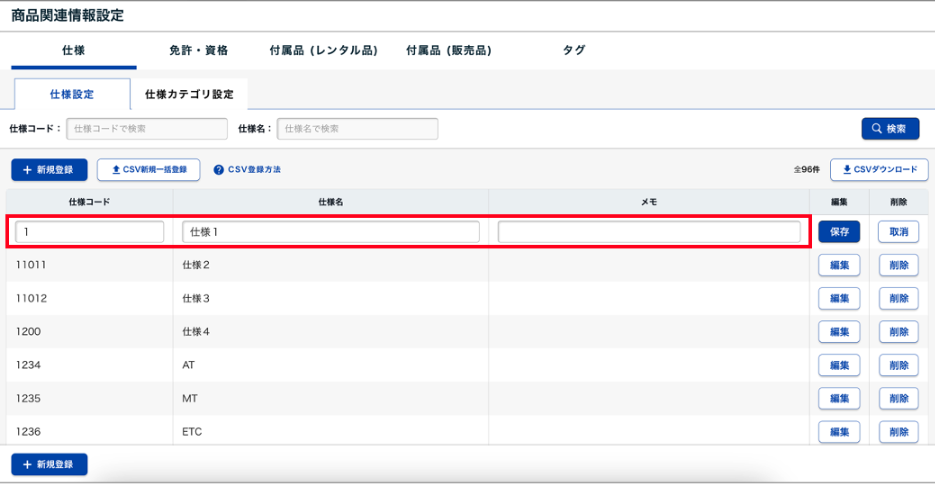935x485 pixels.
Task: Click the CSV新規一括登録 upload button
Action: pos(148,170)
